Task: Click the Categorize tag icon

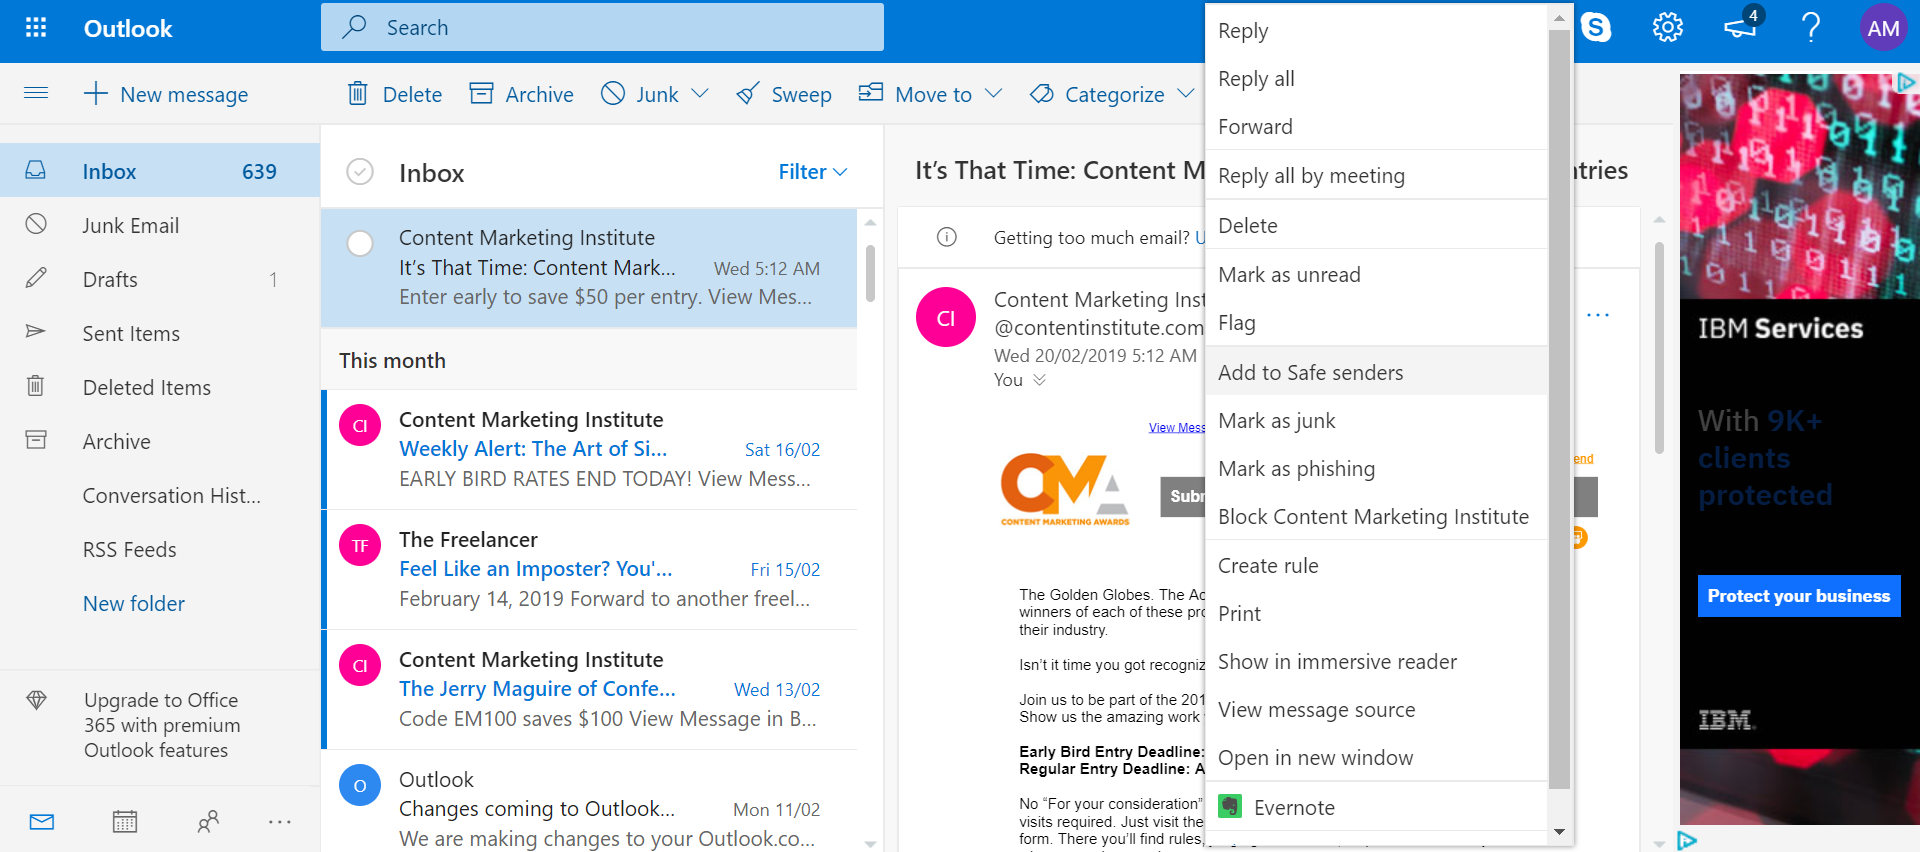Action: (1042, 94)
